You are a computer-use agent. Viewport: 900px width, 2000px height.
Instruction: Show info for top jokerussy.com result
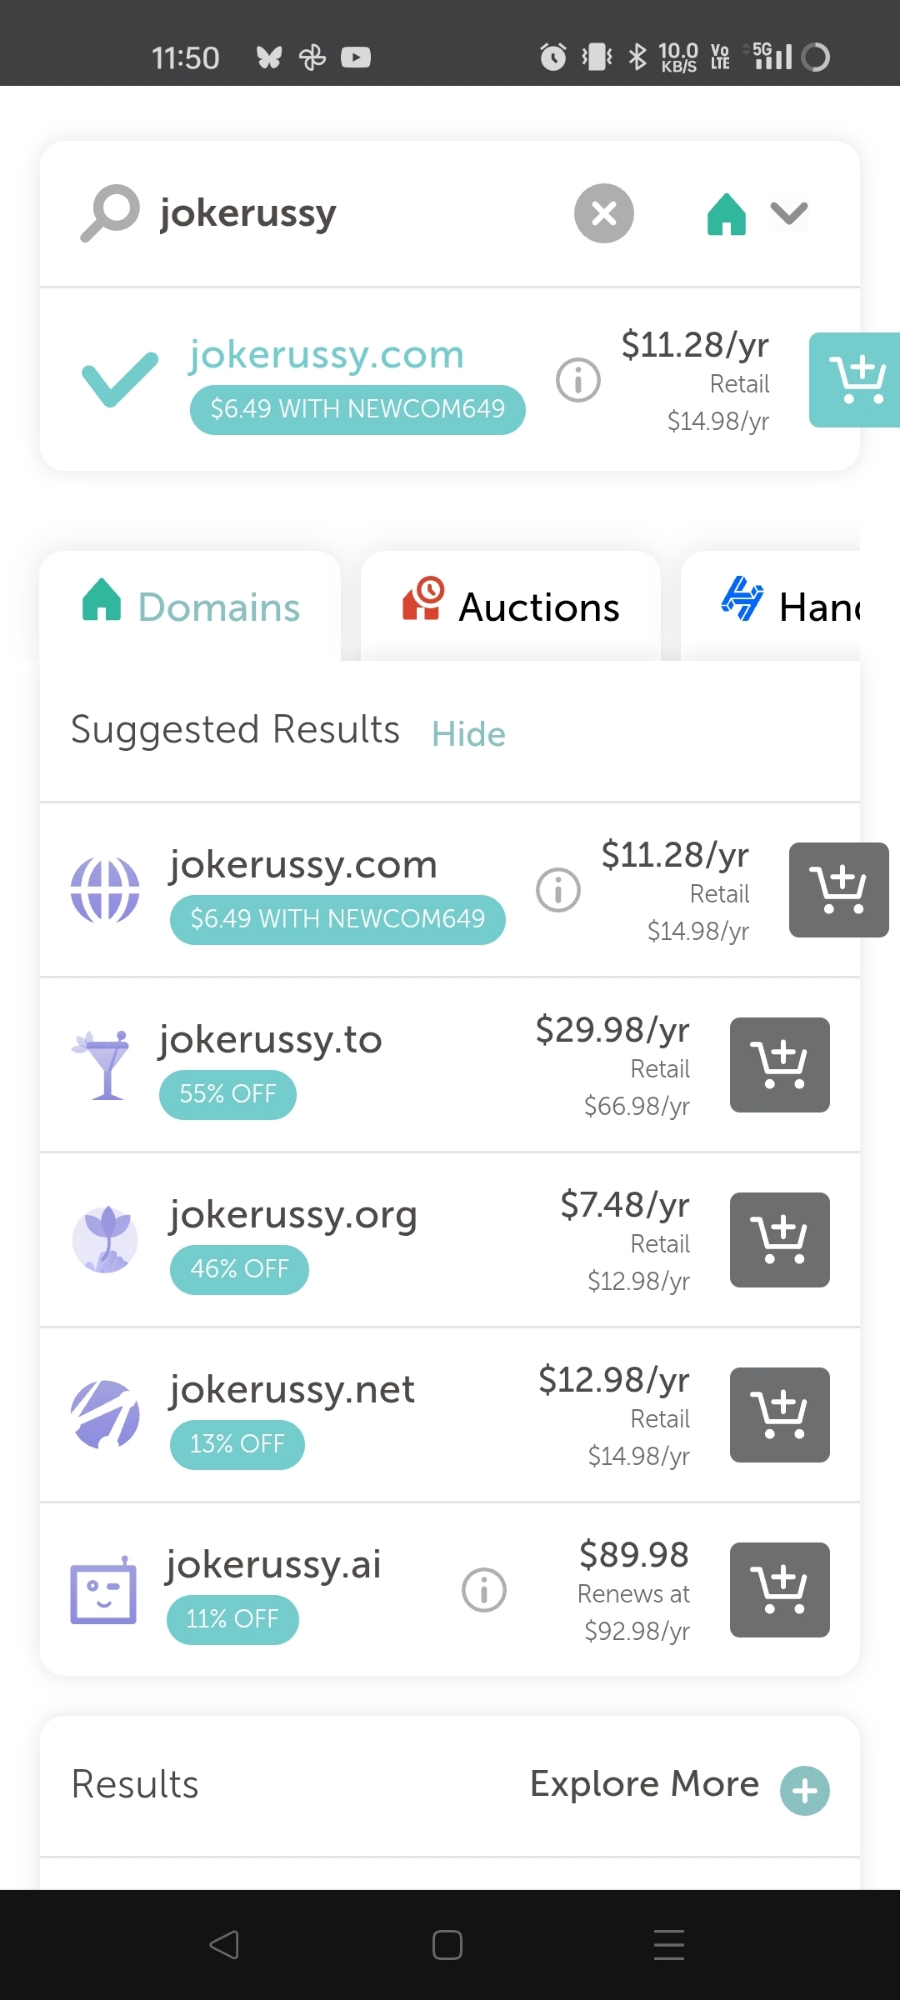[x=578, y=380]
